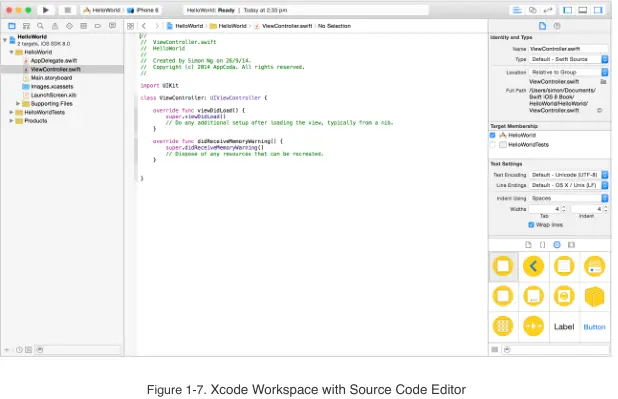Show the Version editor
618x399 pixels.
point(548,10)
